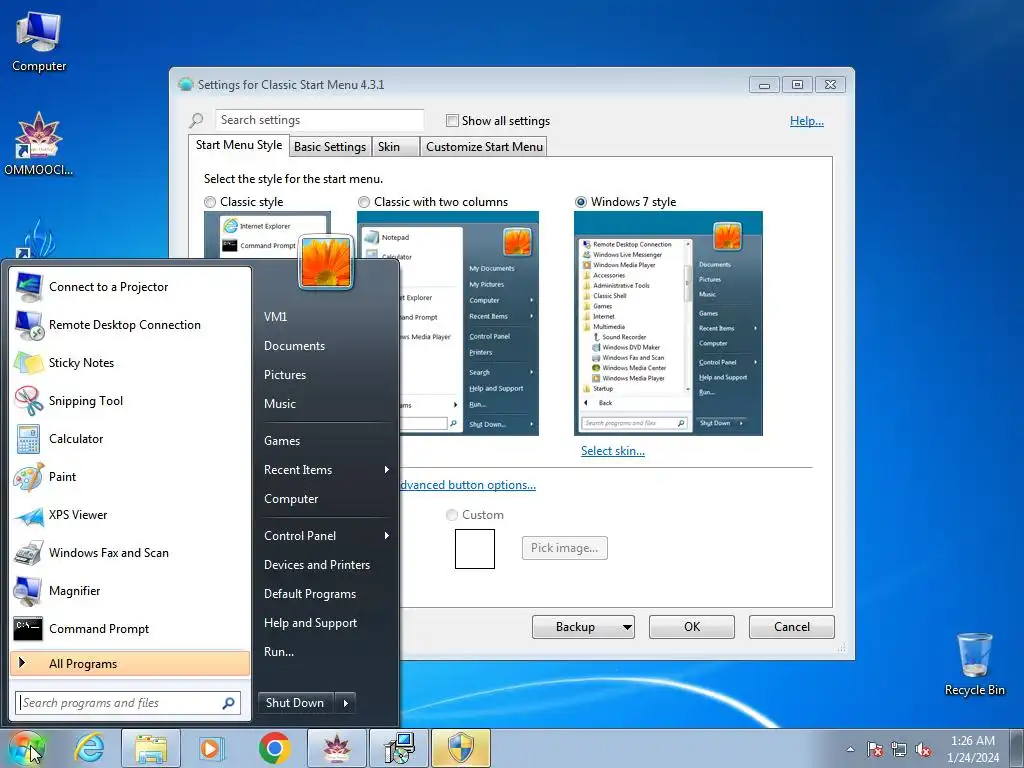Click Pick image... button
Viewport: 1024px width, 768px height.
564,548
